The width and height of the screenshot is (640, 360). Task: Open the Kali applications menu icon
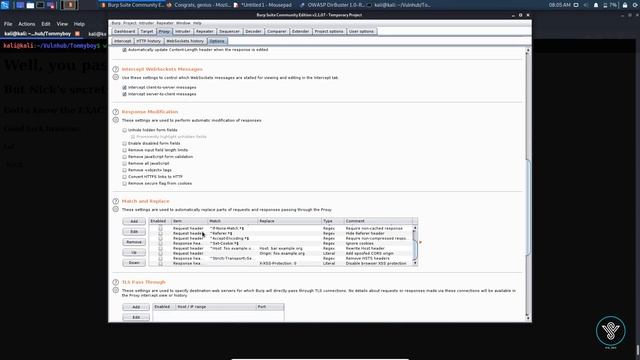(5, 5)
